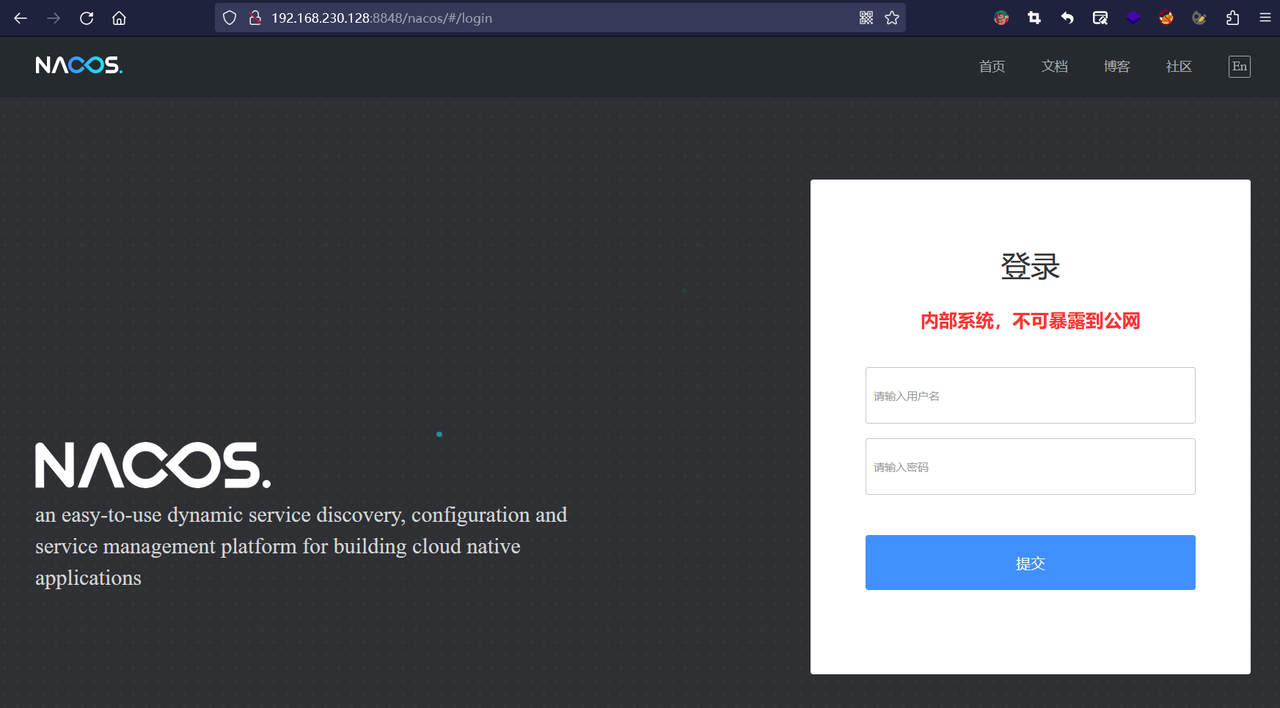Open the purple layered-diamond extension icon
1280x708 pixels.
pos(1133,18)
